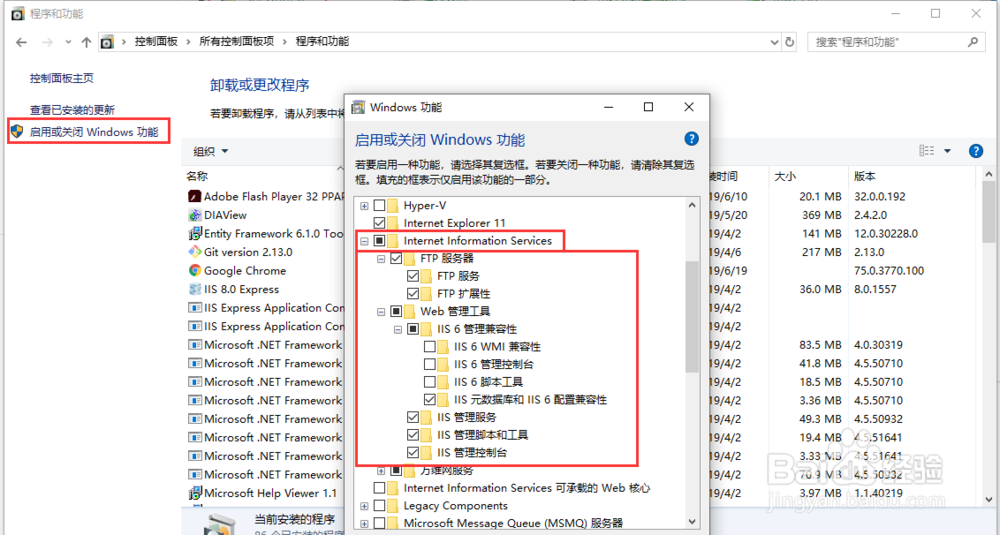This screenshot has width=1000, height=535.
Task: Click the Git version 2.13.0 icon
Action: click(195, 252)
